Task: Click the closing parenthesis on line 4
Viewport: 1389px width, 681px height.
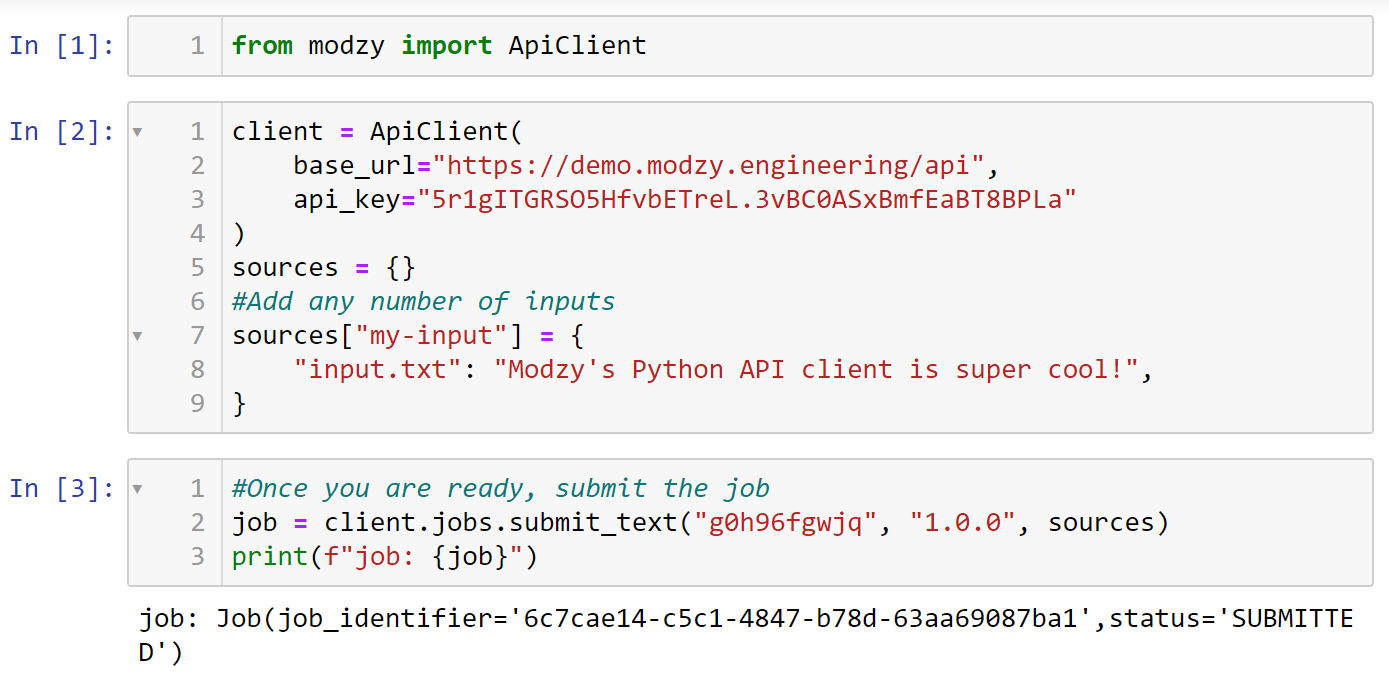Action: point(238,234)
